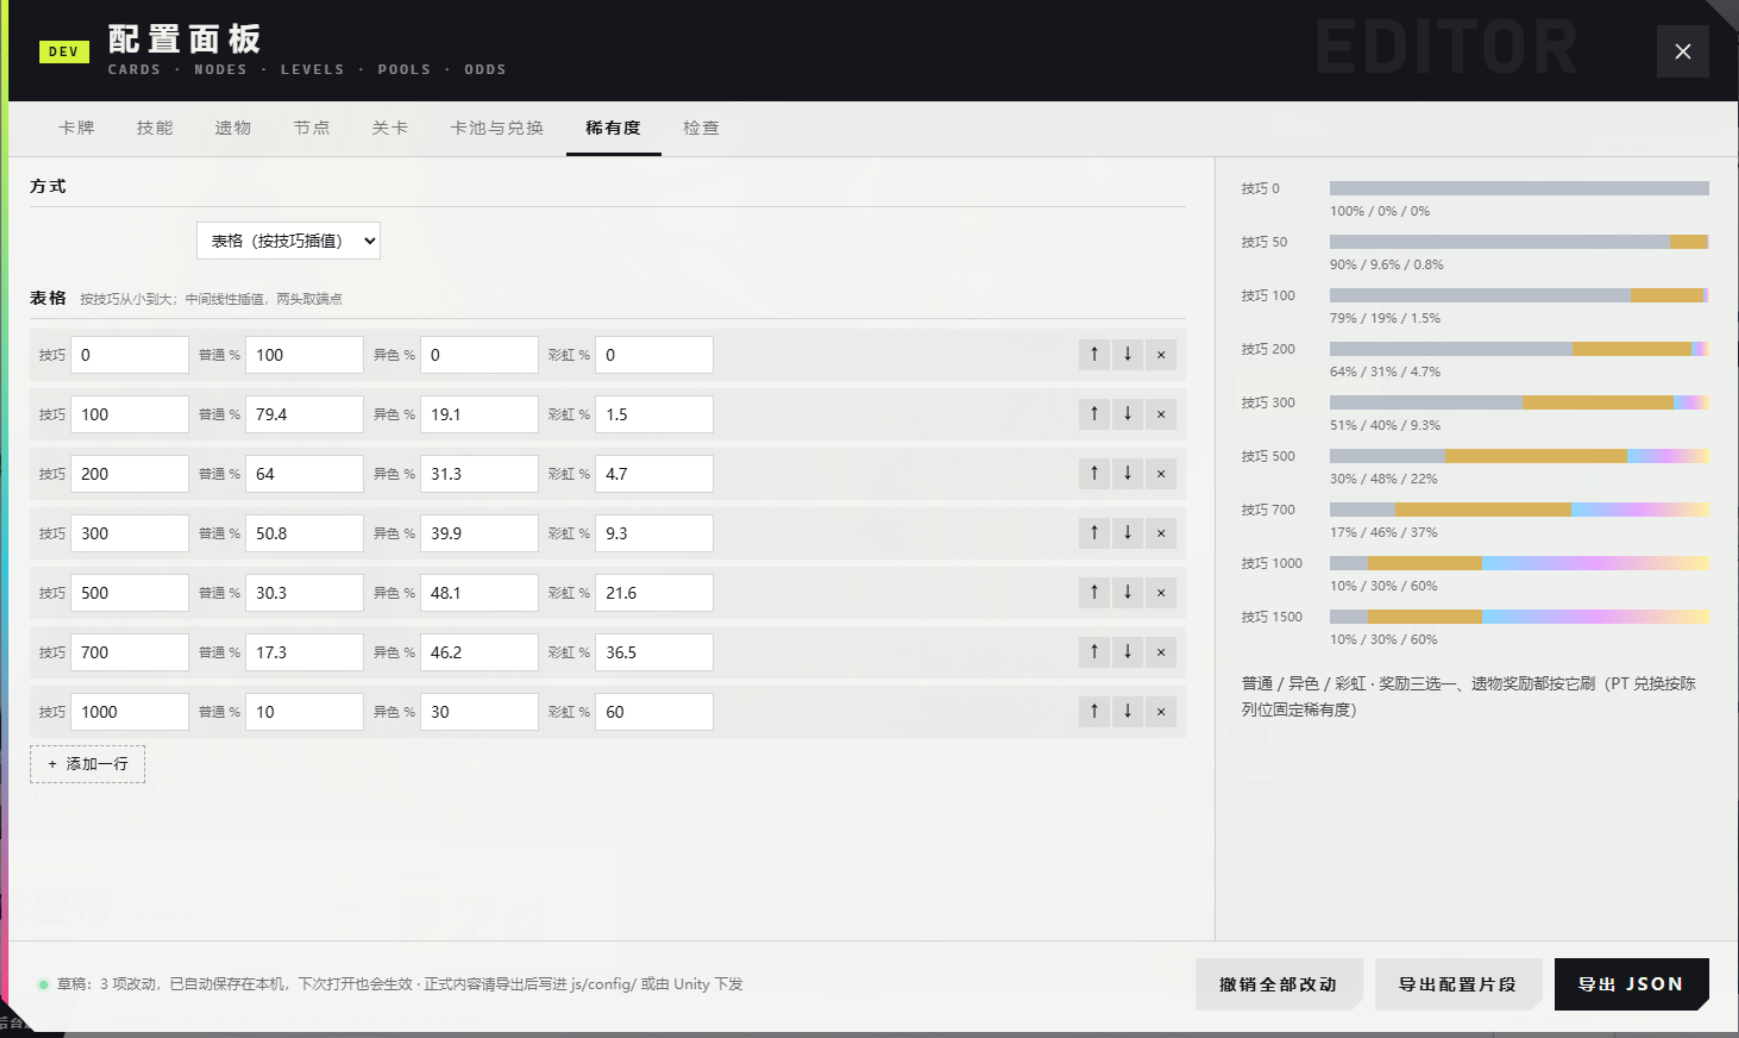Move the 技巧 200 row up

click(1094, 474)
